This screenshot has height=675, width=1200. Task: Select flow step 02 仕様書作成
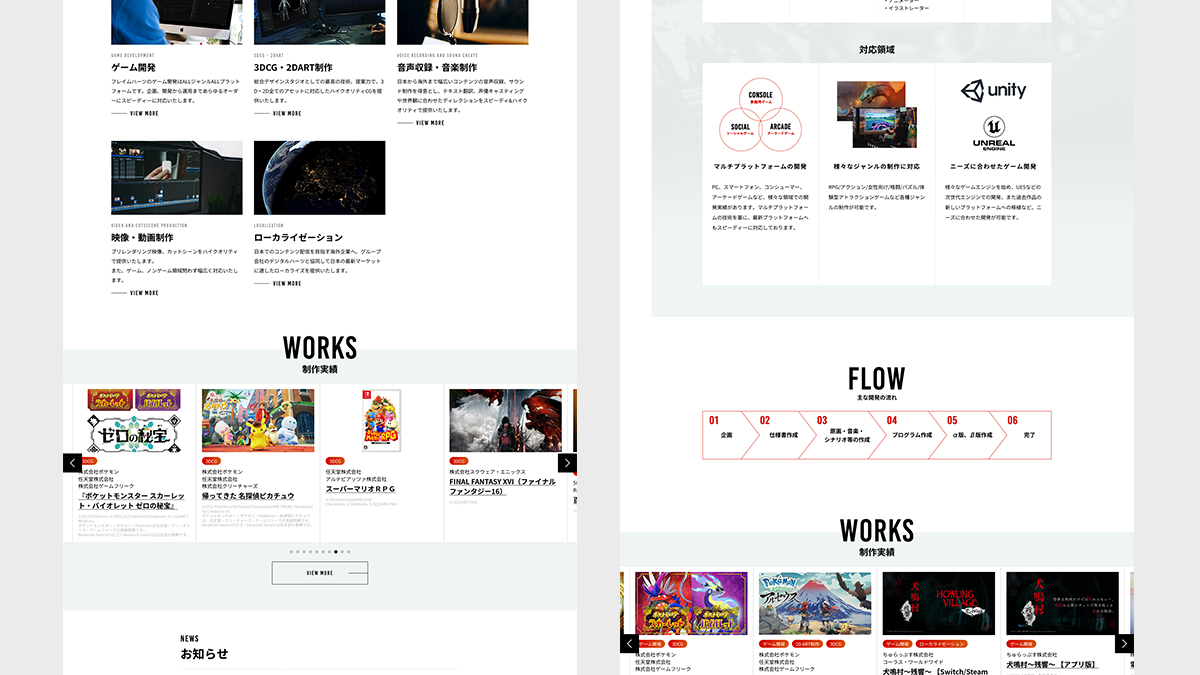pos(779,435)
